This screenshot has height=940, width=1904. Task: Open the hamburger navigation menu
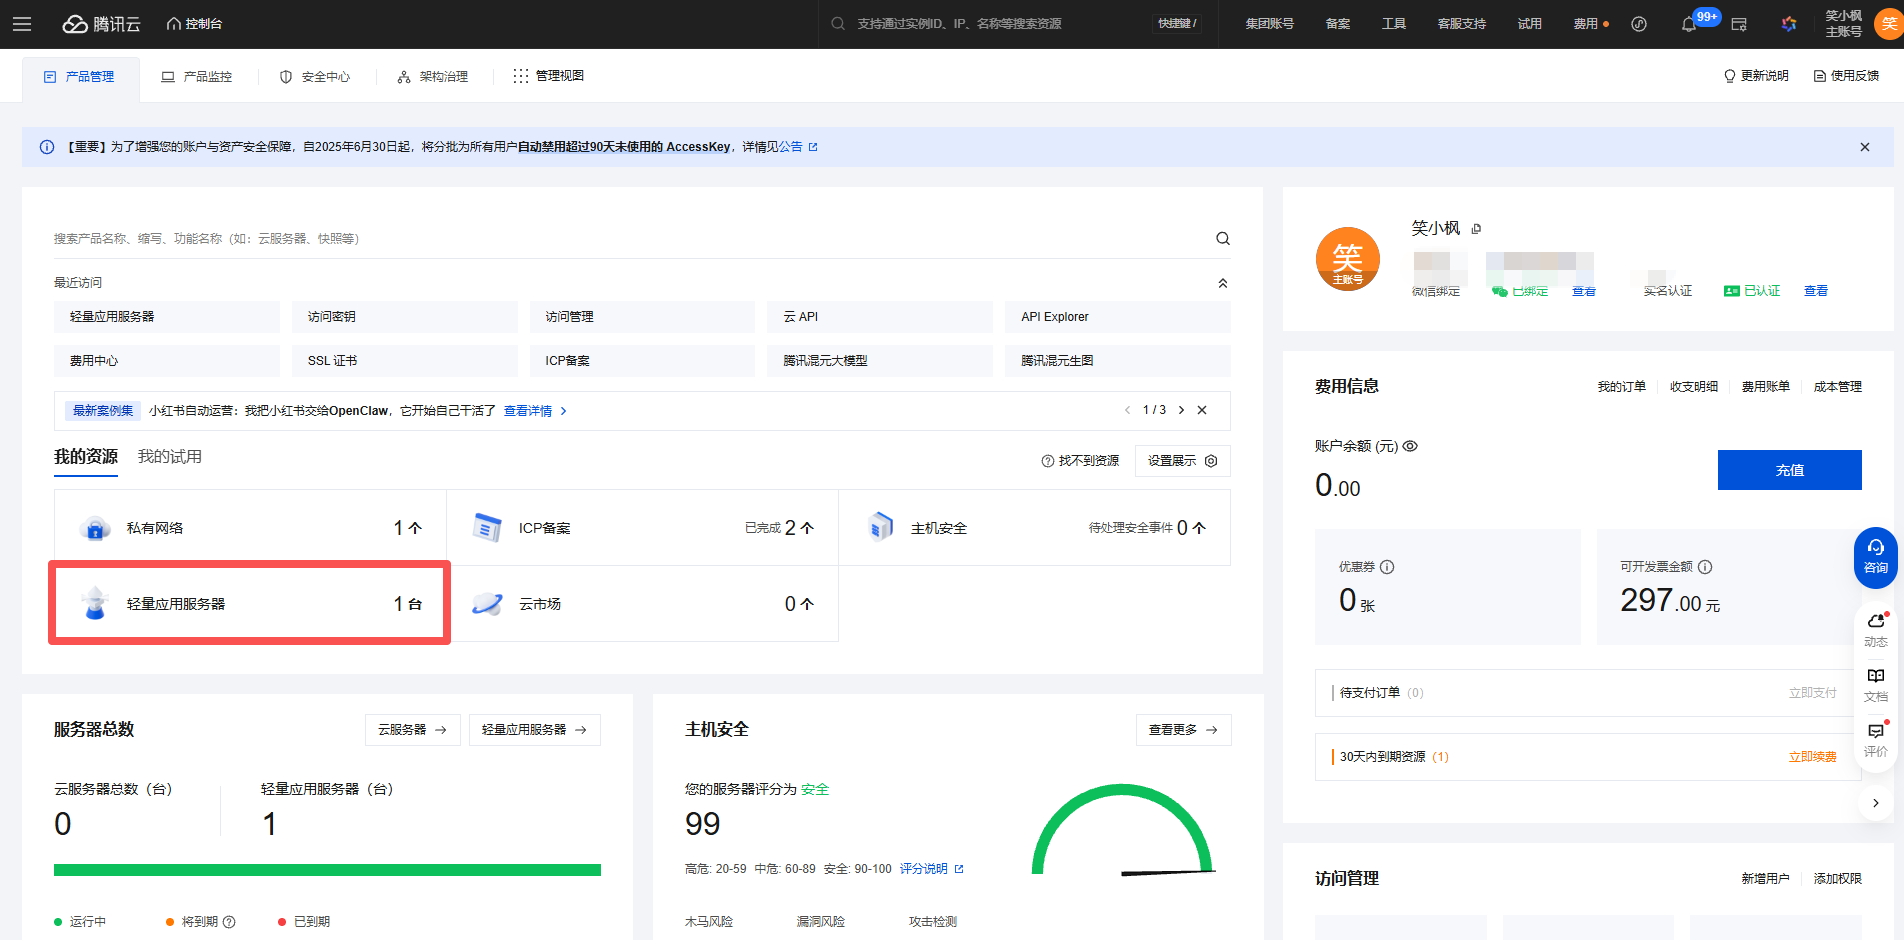pyautogui.click(x=22, y=24)
